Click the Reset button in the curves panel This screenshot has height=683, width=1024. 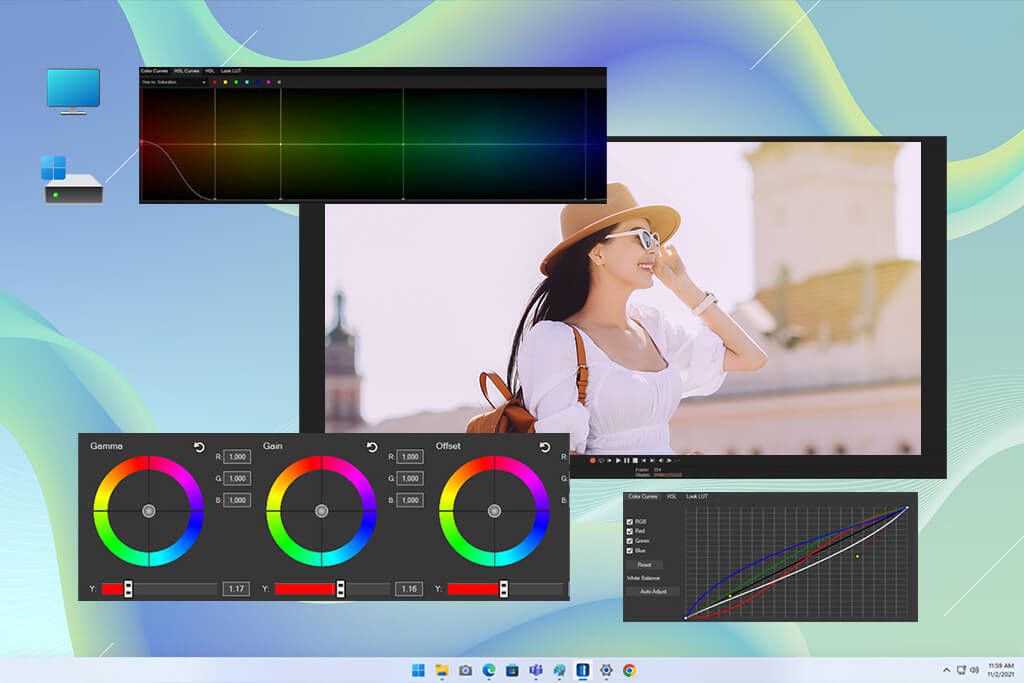[x=646, y=564]
